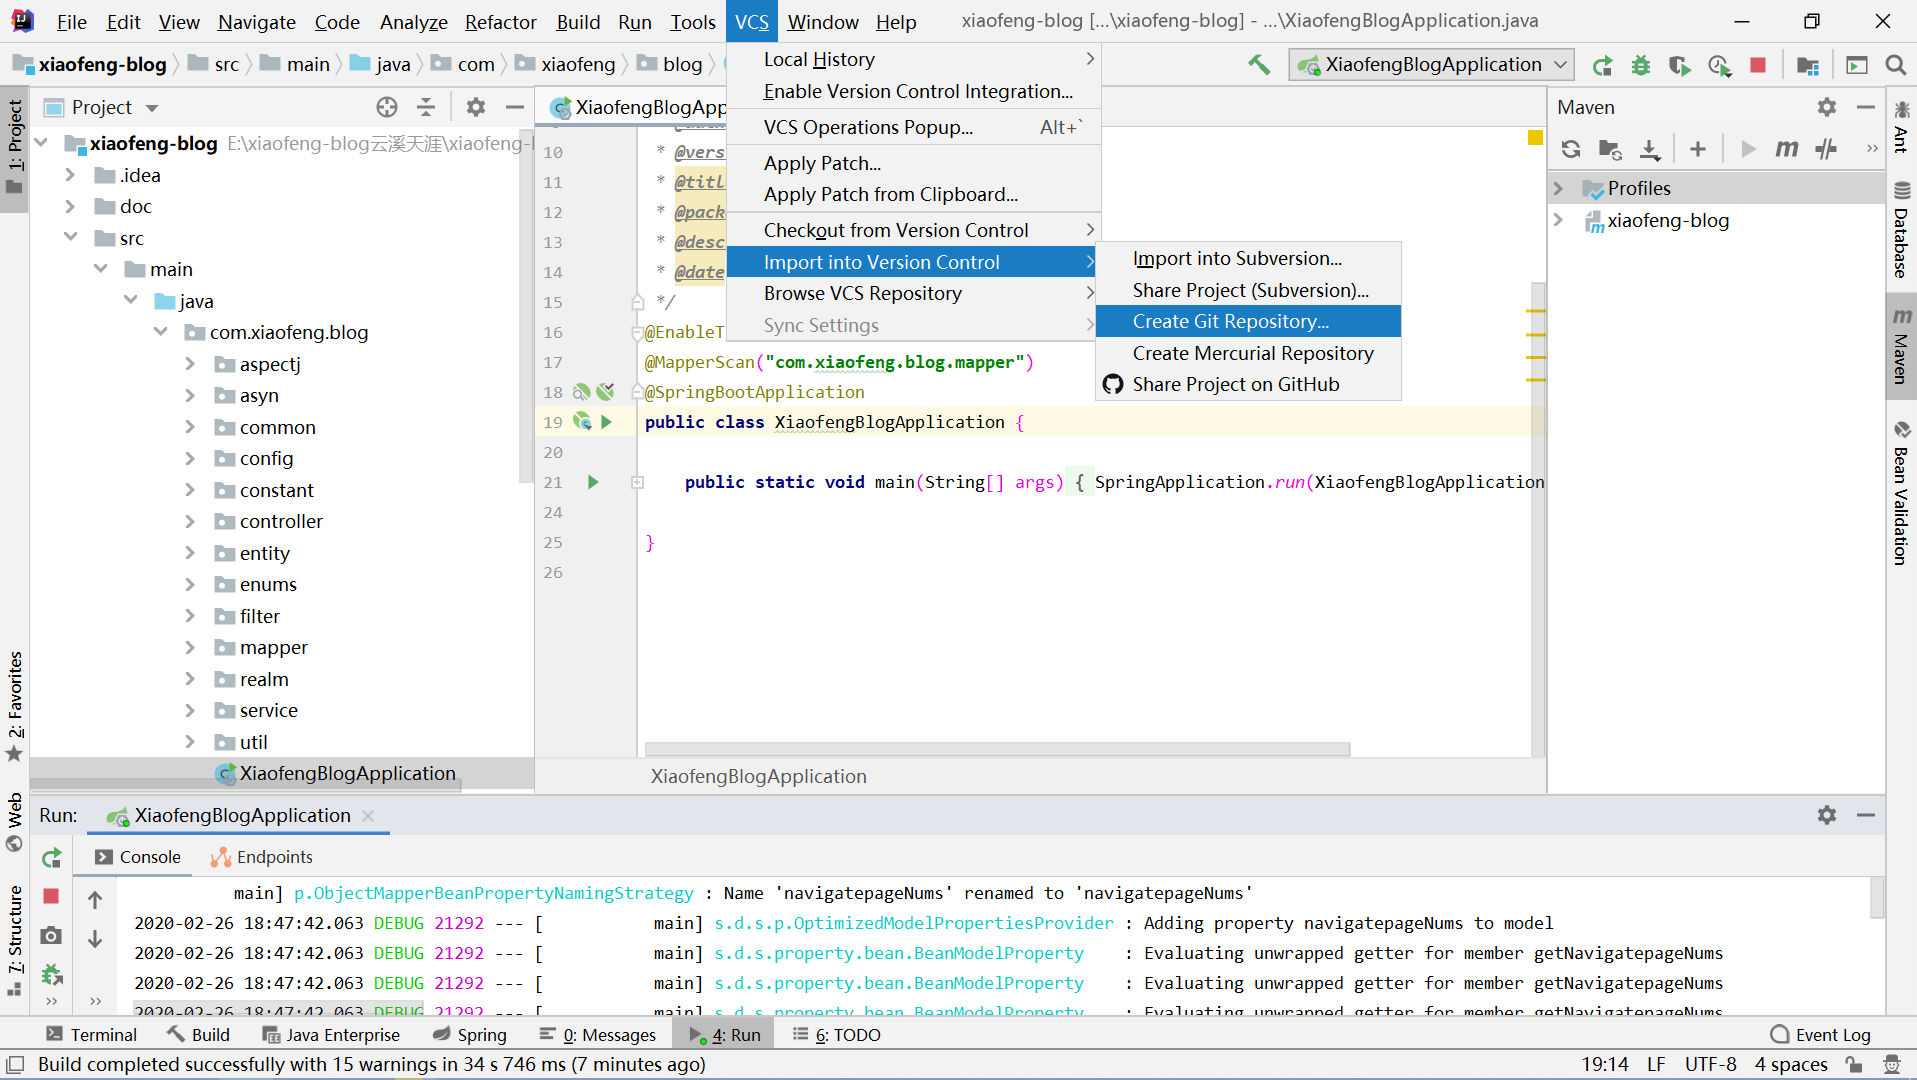The width and height of the screenshot is (1917, 1080).
Task: Open Project Structure icon in toolbar
Action: (x=1808, y=65)
